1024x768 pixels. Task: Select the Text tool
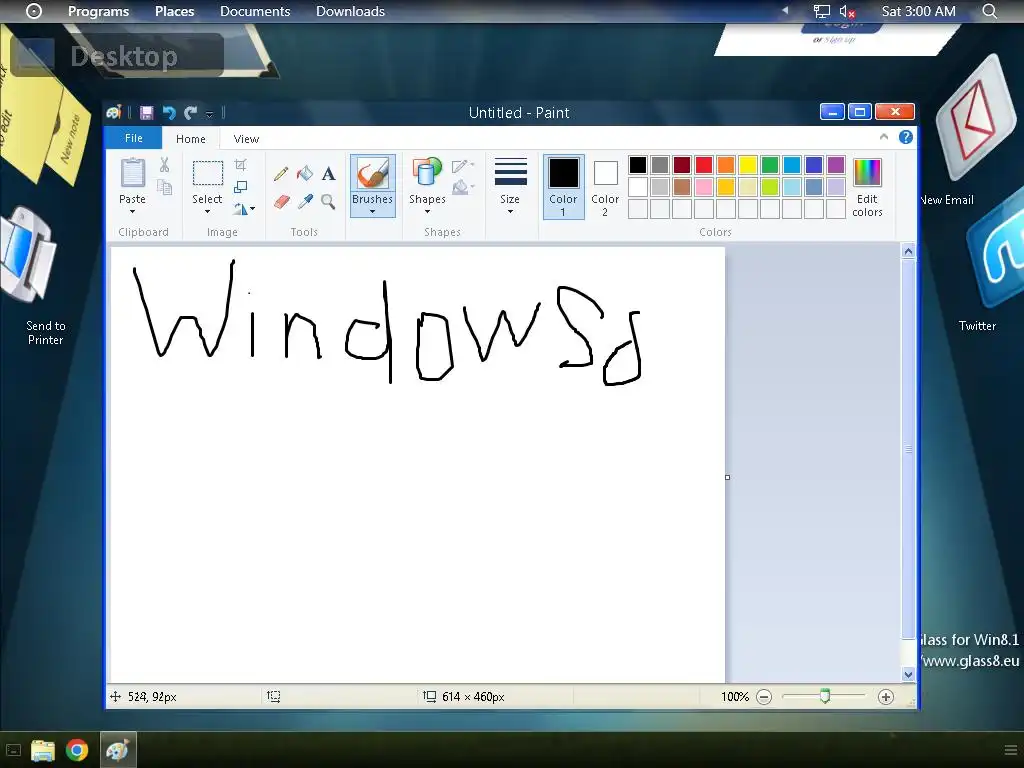click(x=328, y=174)
